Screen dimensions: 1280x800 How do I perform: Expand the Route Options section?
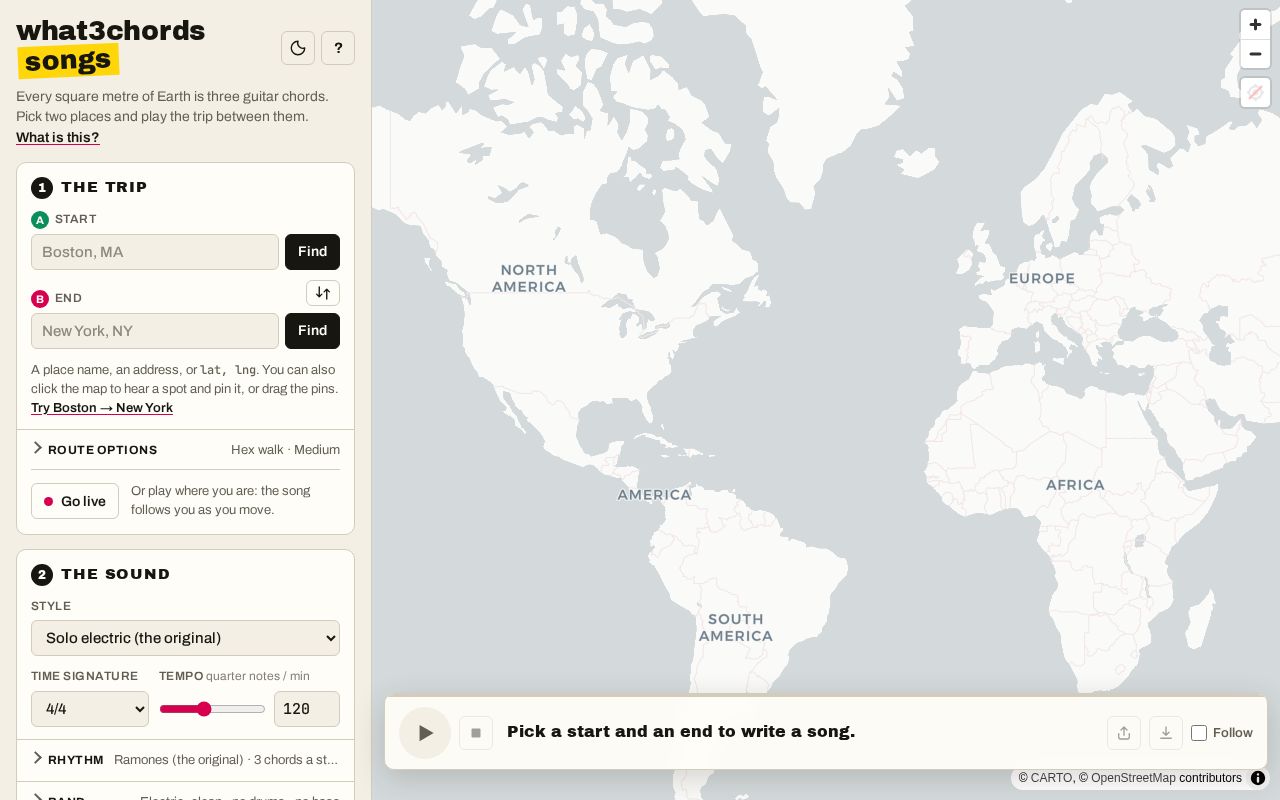(x=185, y=450)
